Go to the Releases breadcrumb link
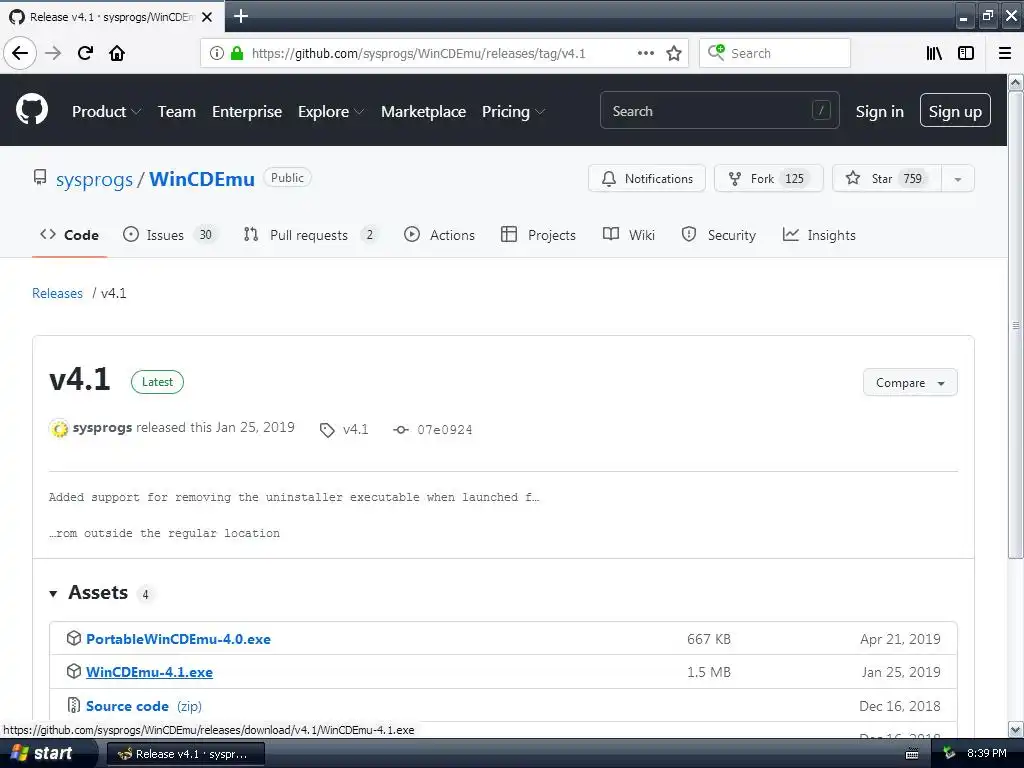Screen dimensions: 1024x768 tap(57, 293)
